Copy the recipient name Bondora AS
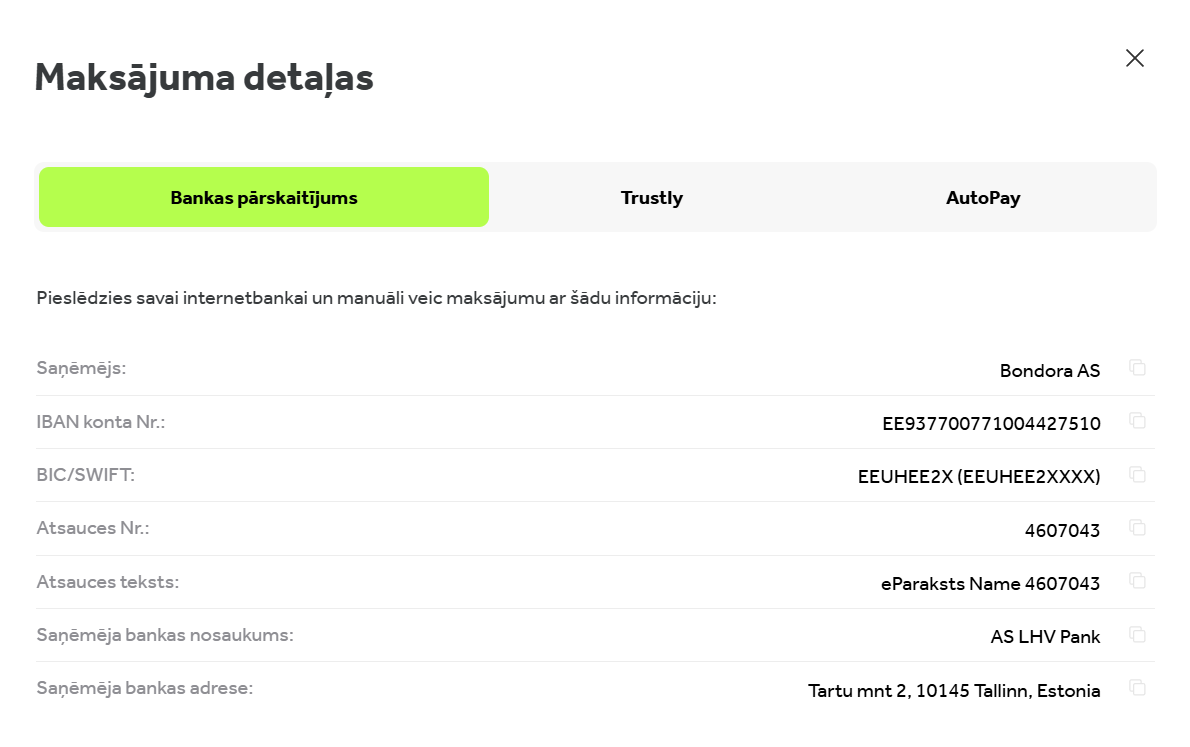 (1137, 368)
